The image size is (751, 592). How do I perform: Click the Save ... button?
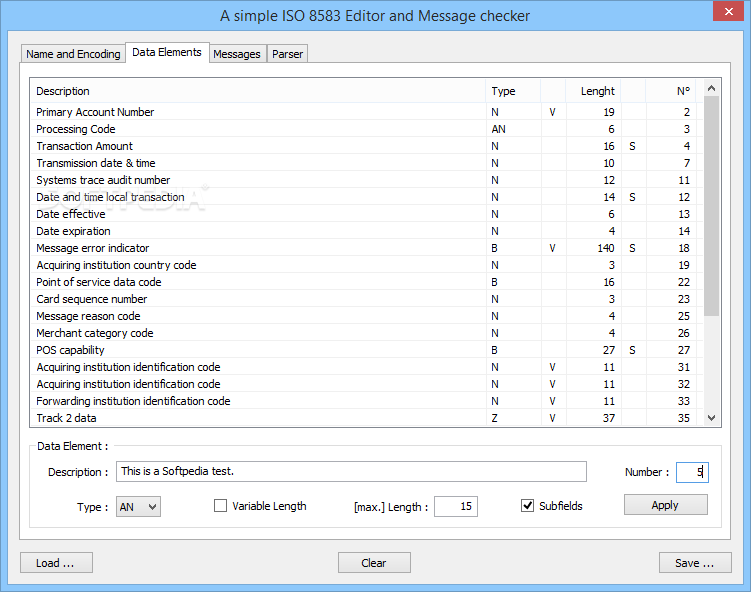(695, 563)
